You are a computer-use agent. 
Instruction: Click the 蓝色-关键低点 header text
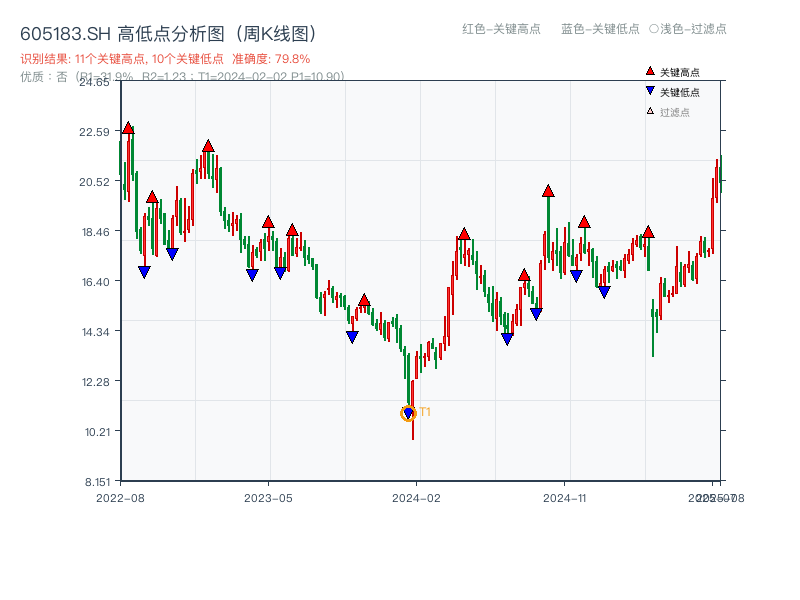[600, 29]
